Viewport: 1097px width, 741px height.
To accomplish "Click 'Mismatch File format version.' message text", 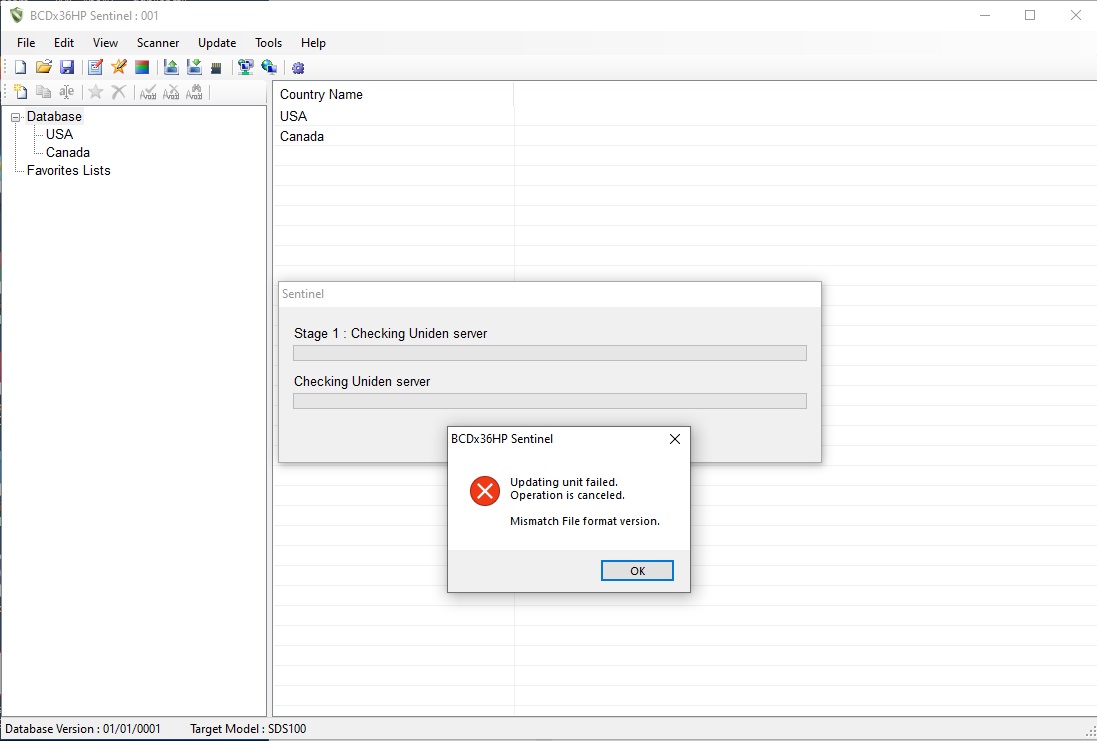I will [585, 521].
